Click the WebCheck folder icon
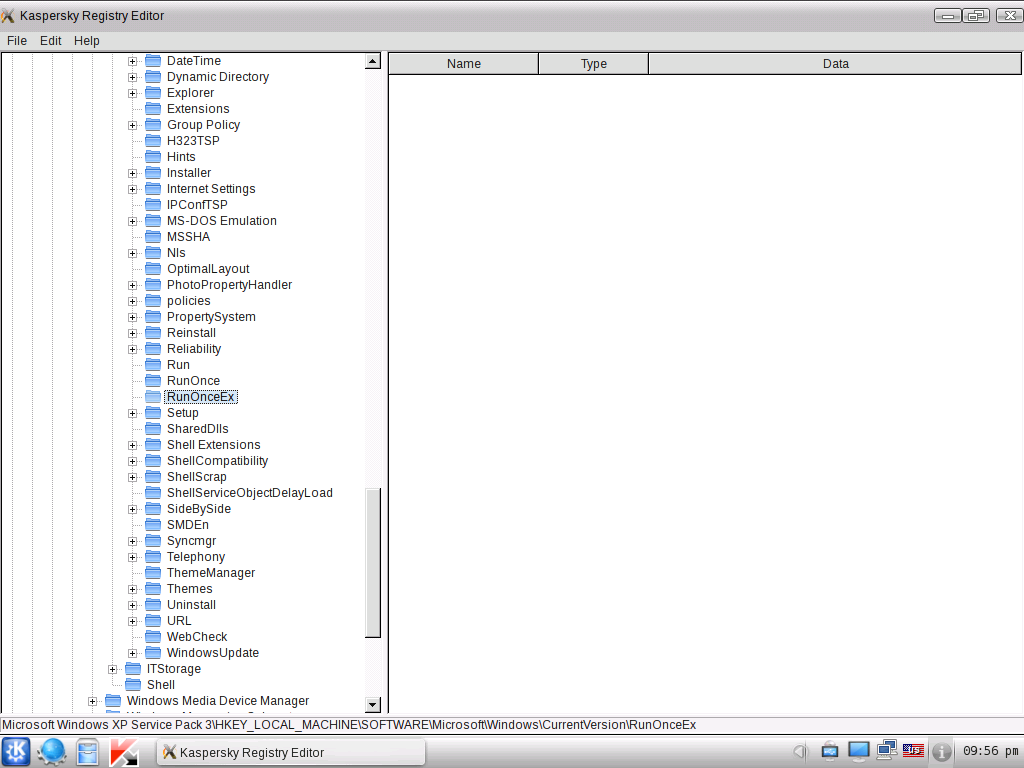 pos(153,637)
